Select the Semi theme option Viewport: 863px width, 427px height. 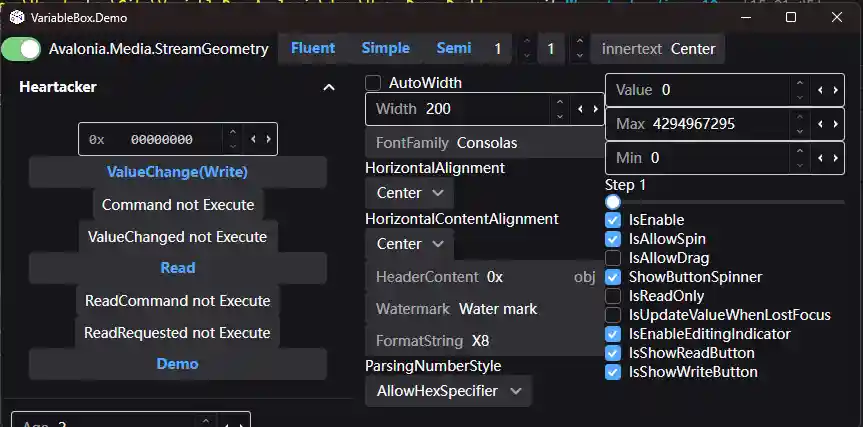454,48
